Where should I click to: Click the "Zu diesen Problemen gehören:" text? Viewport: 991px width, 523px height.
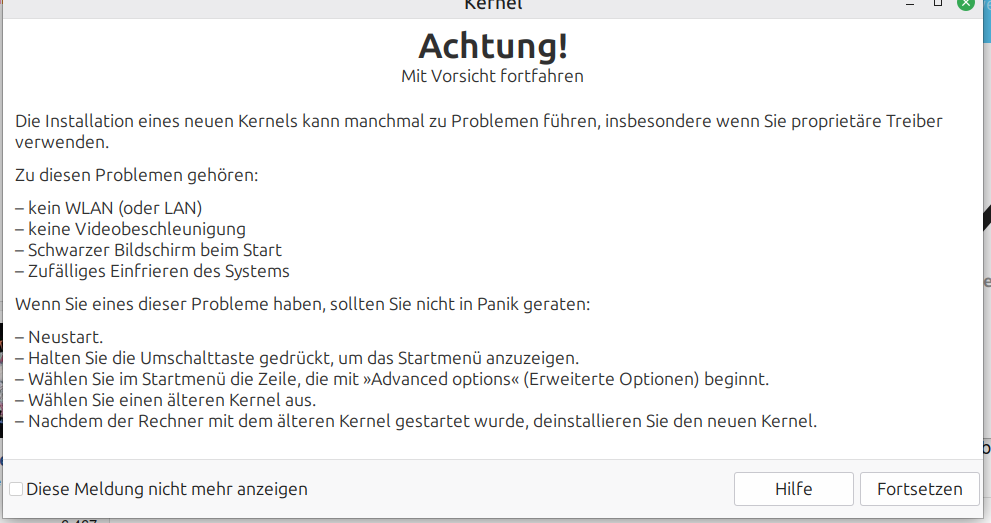coord(137,175)
